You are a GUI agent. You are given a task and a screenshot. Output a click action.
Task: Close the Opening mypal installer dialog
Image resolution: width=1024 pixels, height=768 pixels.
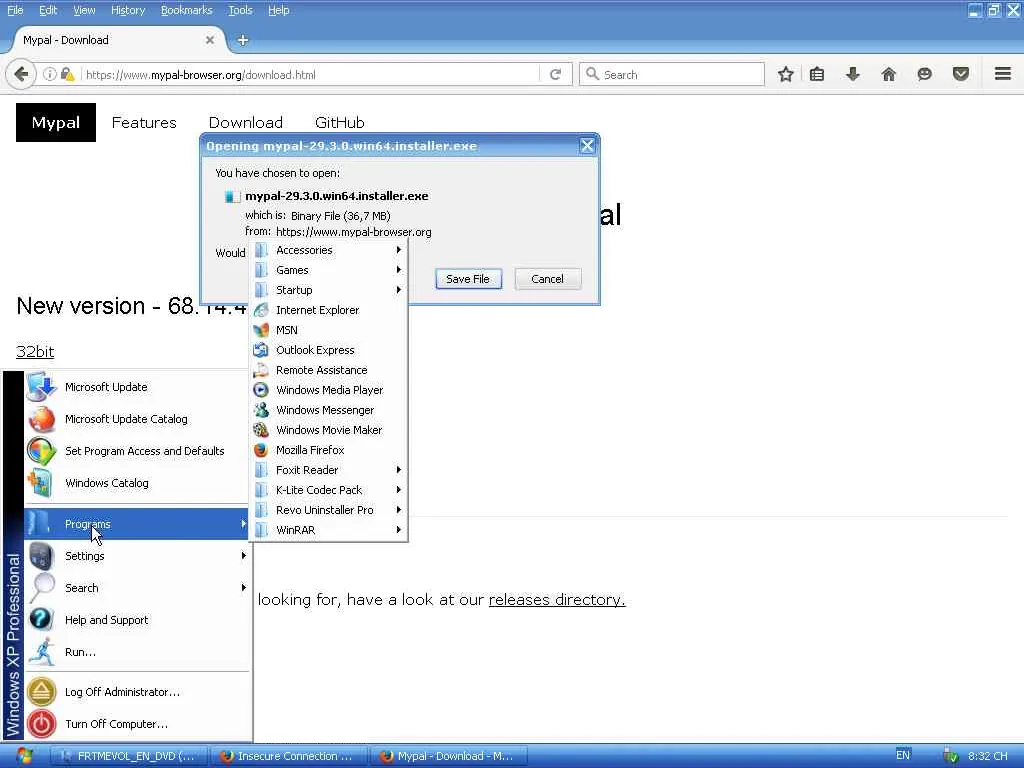tap(587, 146)
